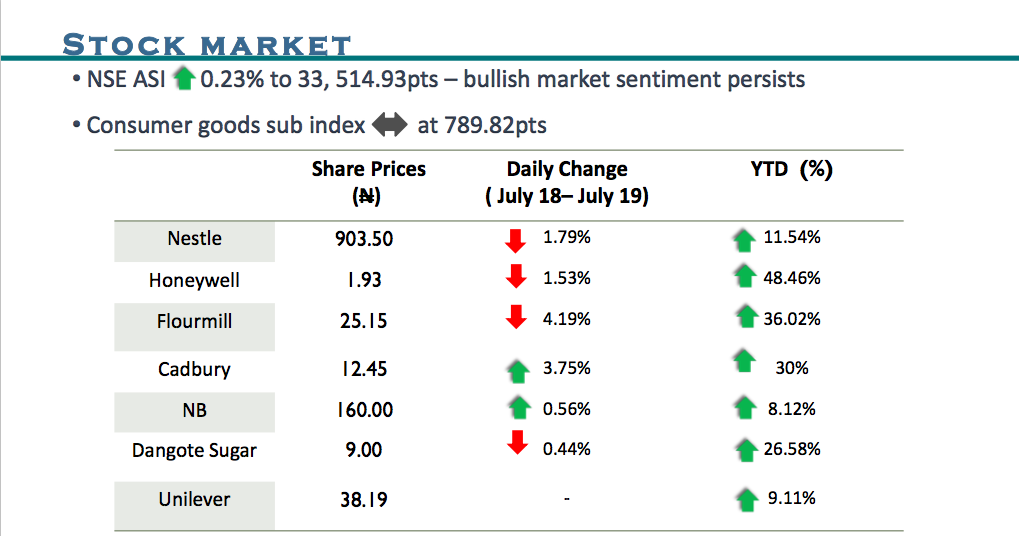Select the YTD (%) column header
Viewport: 1019px width, 536px height.
(x=791, y=170)
